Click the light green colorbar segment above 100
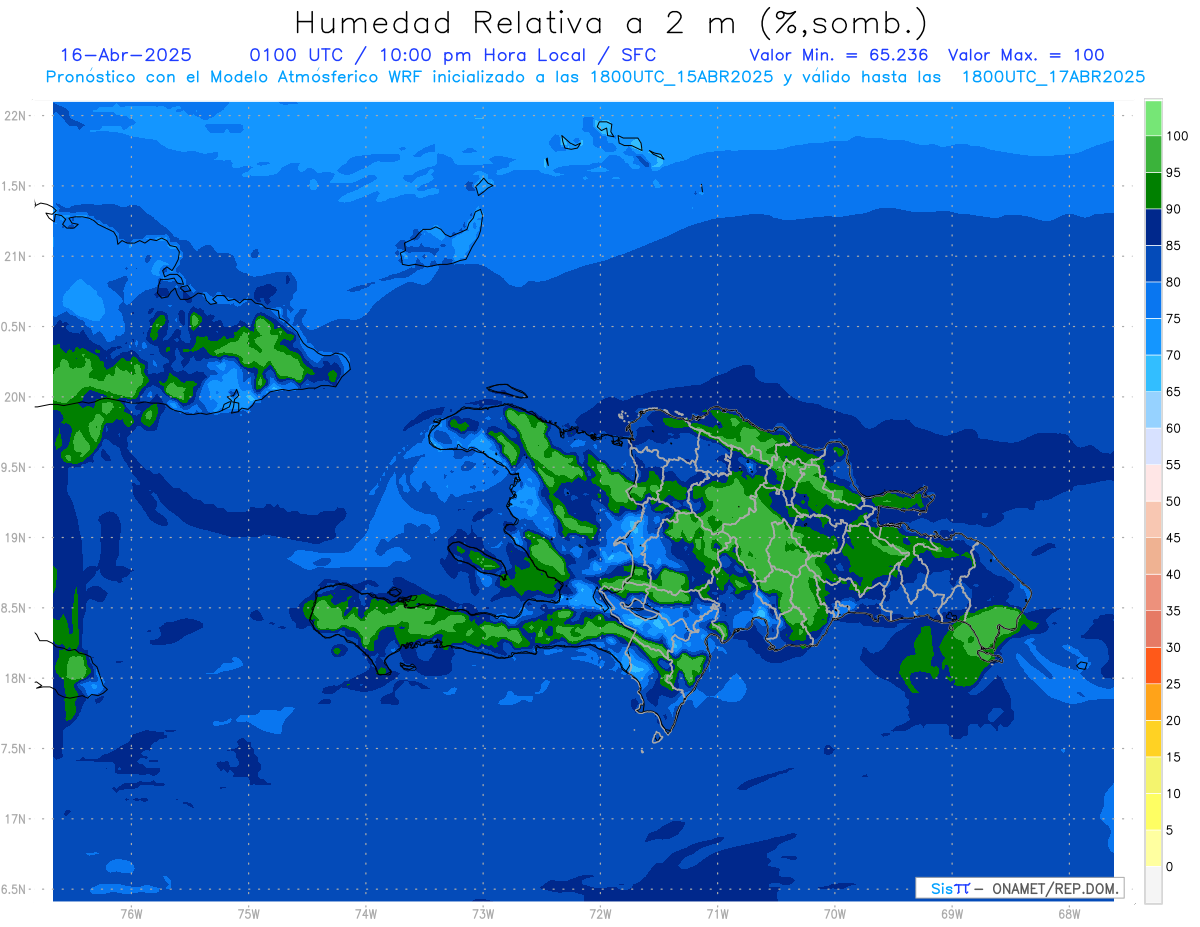This screenshot has height=927, width=1200. pos(1153,118)
